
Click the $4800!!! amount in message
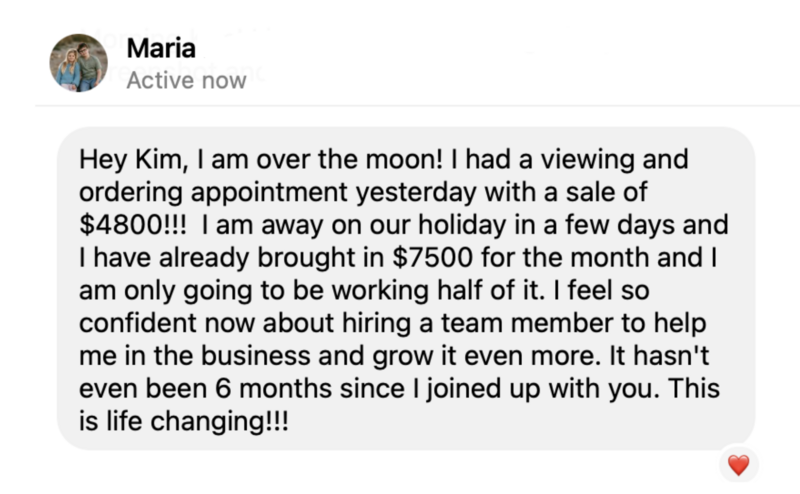pos(133,225)
